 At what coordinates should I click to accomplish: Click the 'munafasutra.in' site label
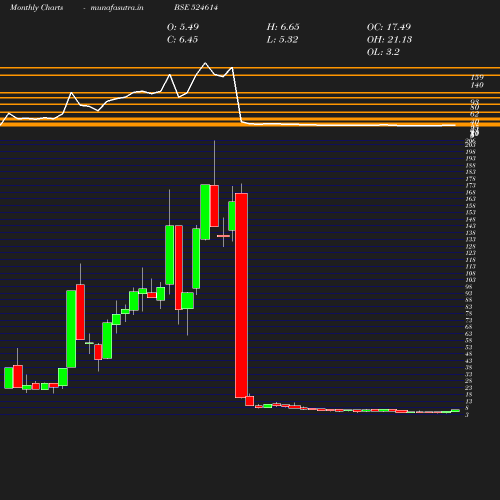117,7
